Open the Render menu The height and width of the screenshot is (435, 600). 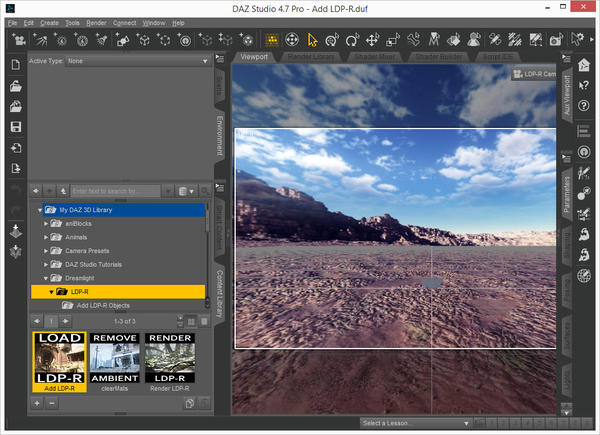click(x=96, y=21)
